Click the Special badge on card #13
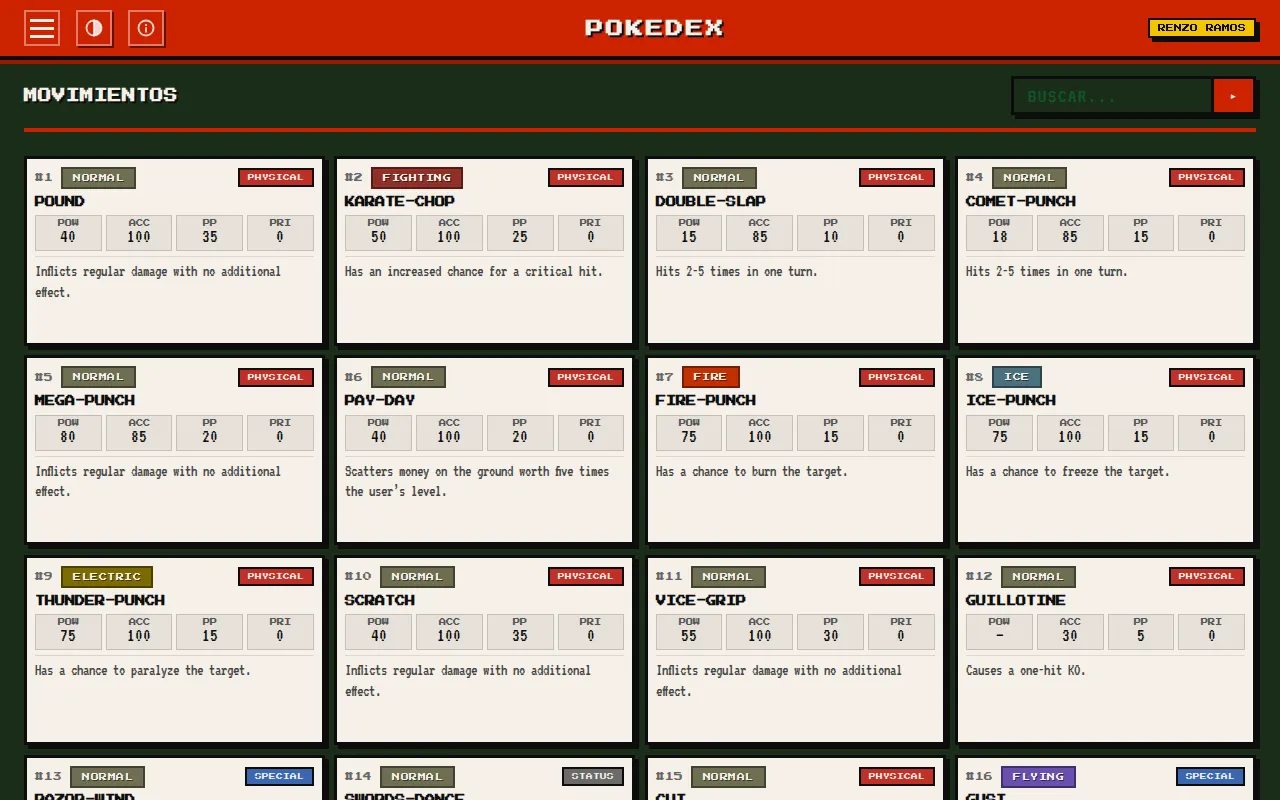The height and width of the screenshot is (800, 1280). coord(279,777)
